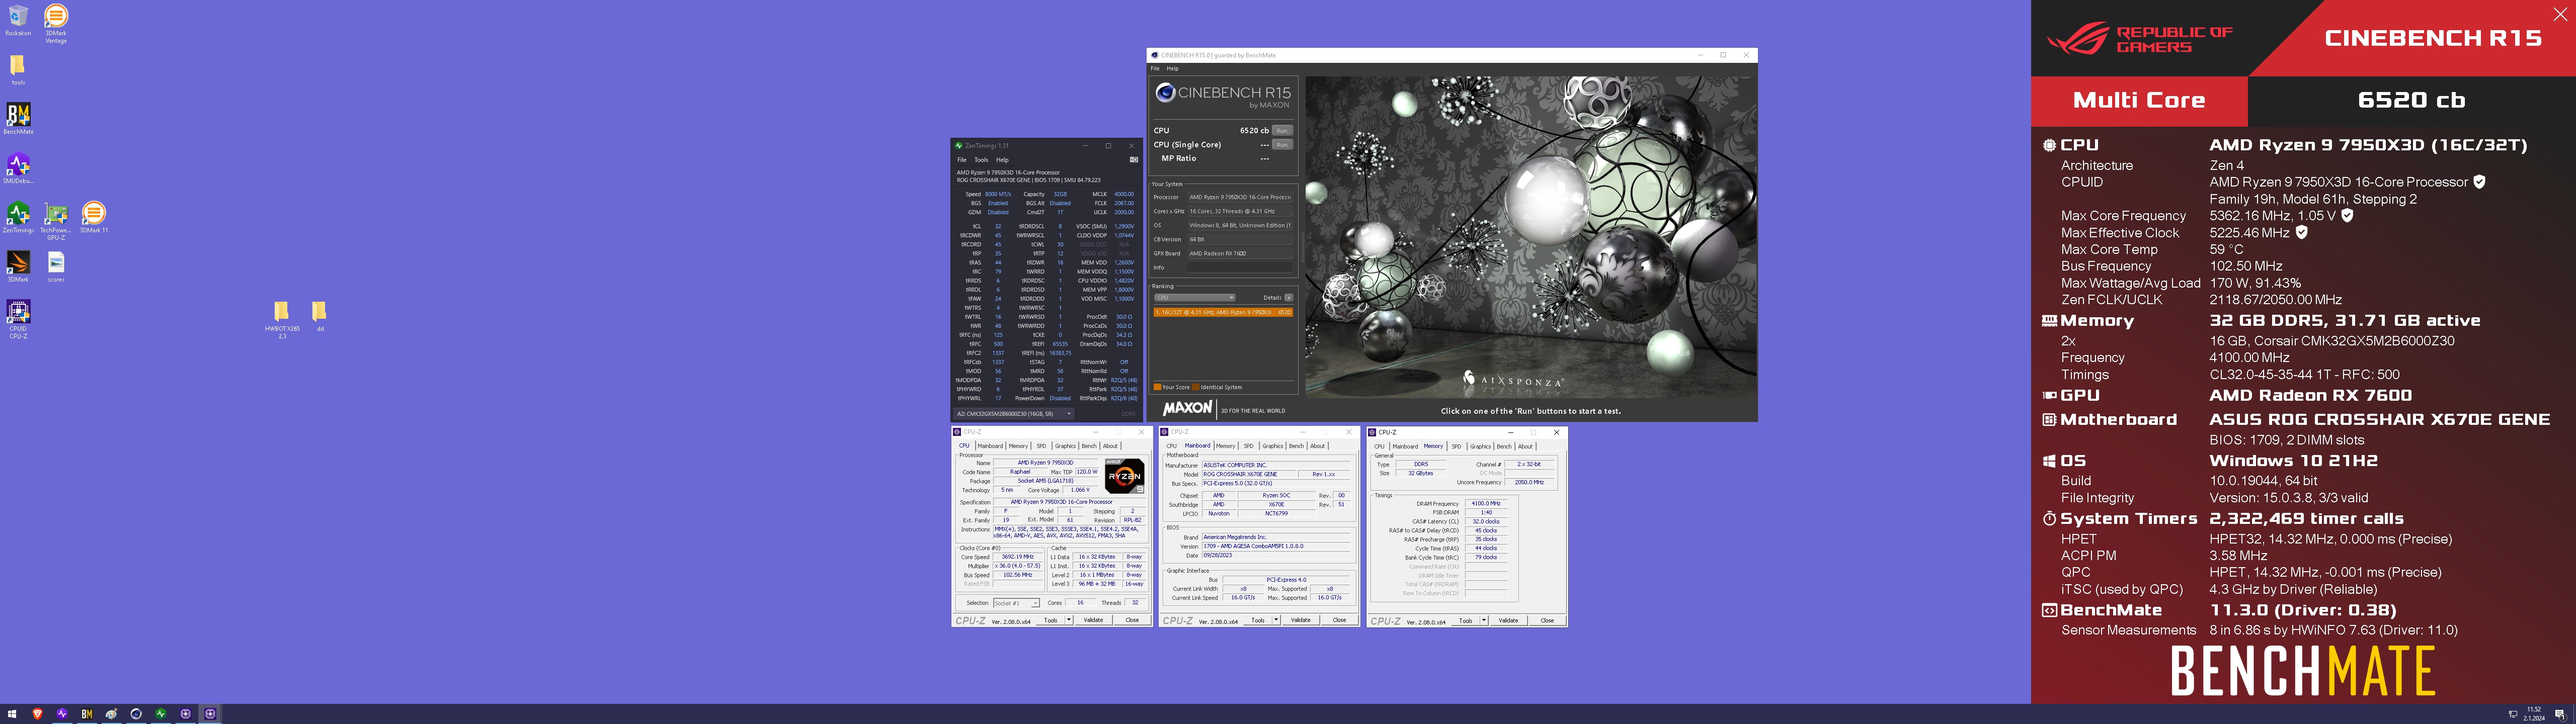Select the scores image file
Viewport: 2576px width, 724px height.
coord(56,266)
